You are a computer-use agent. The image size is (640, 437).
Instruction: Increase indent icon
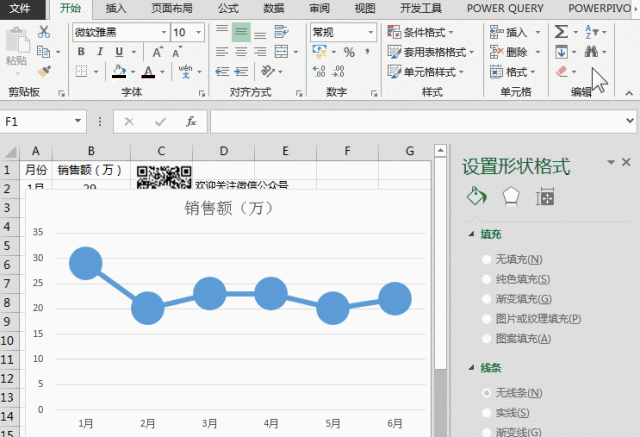(x=241, y=72)
